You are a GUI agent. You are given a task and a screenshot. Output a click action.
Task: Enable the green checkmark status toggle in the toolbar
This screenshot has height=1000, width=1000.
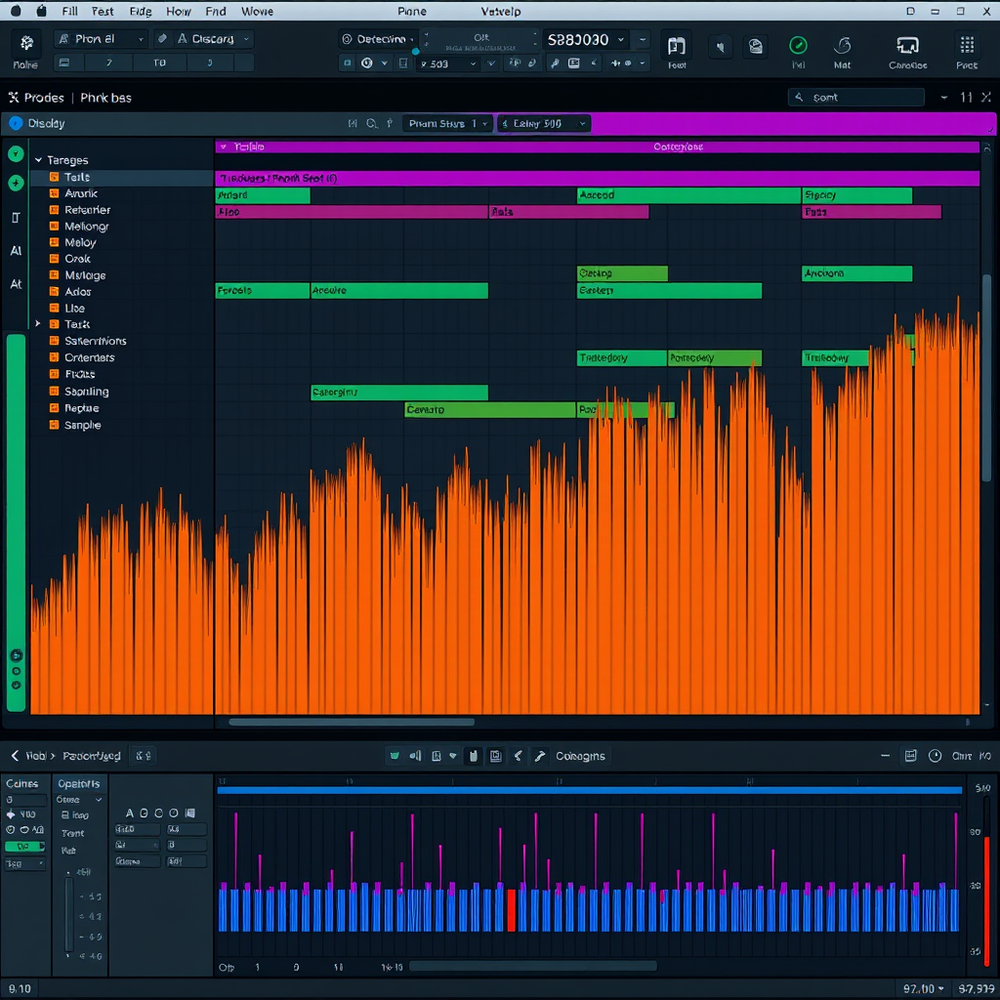(798, 45)
